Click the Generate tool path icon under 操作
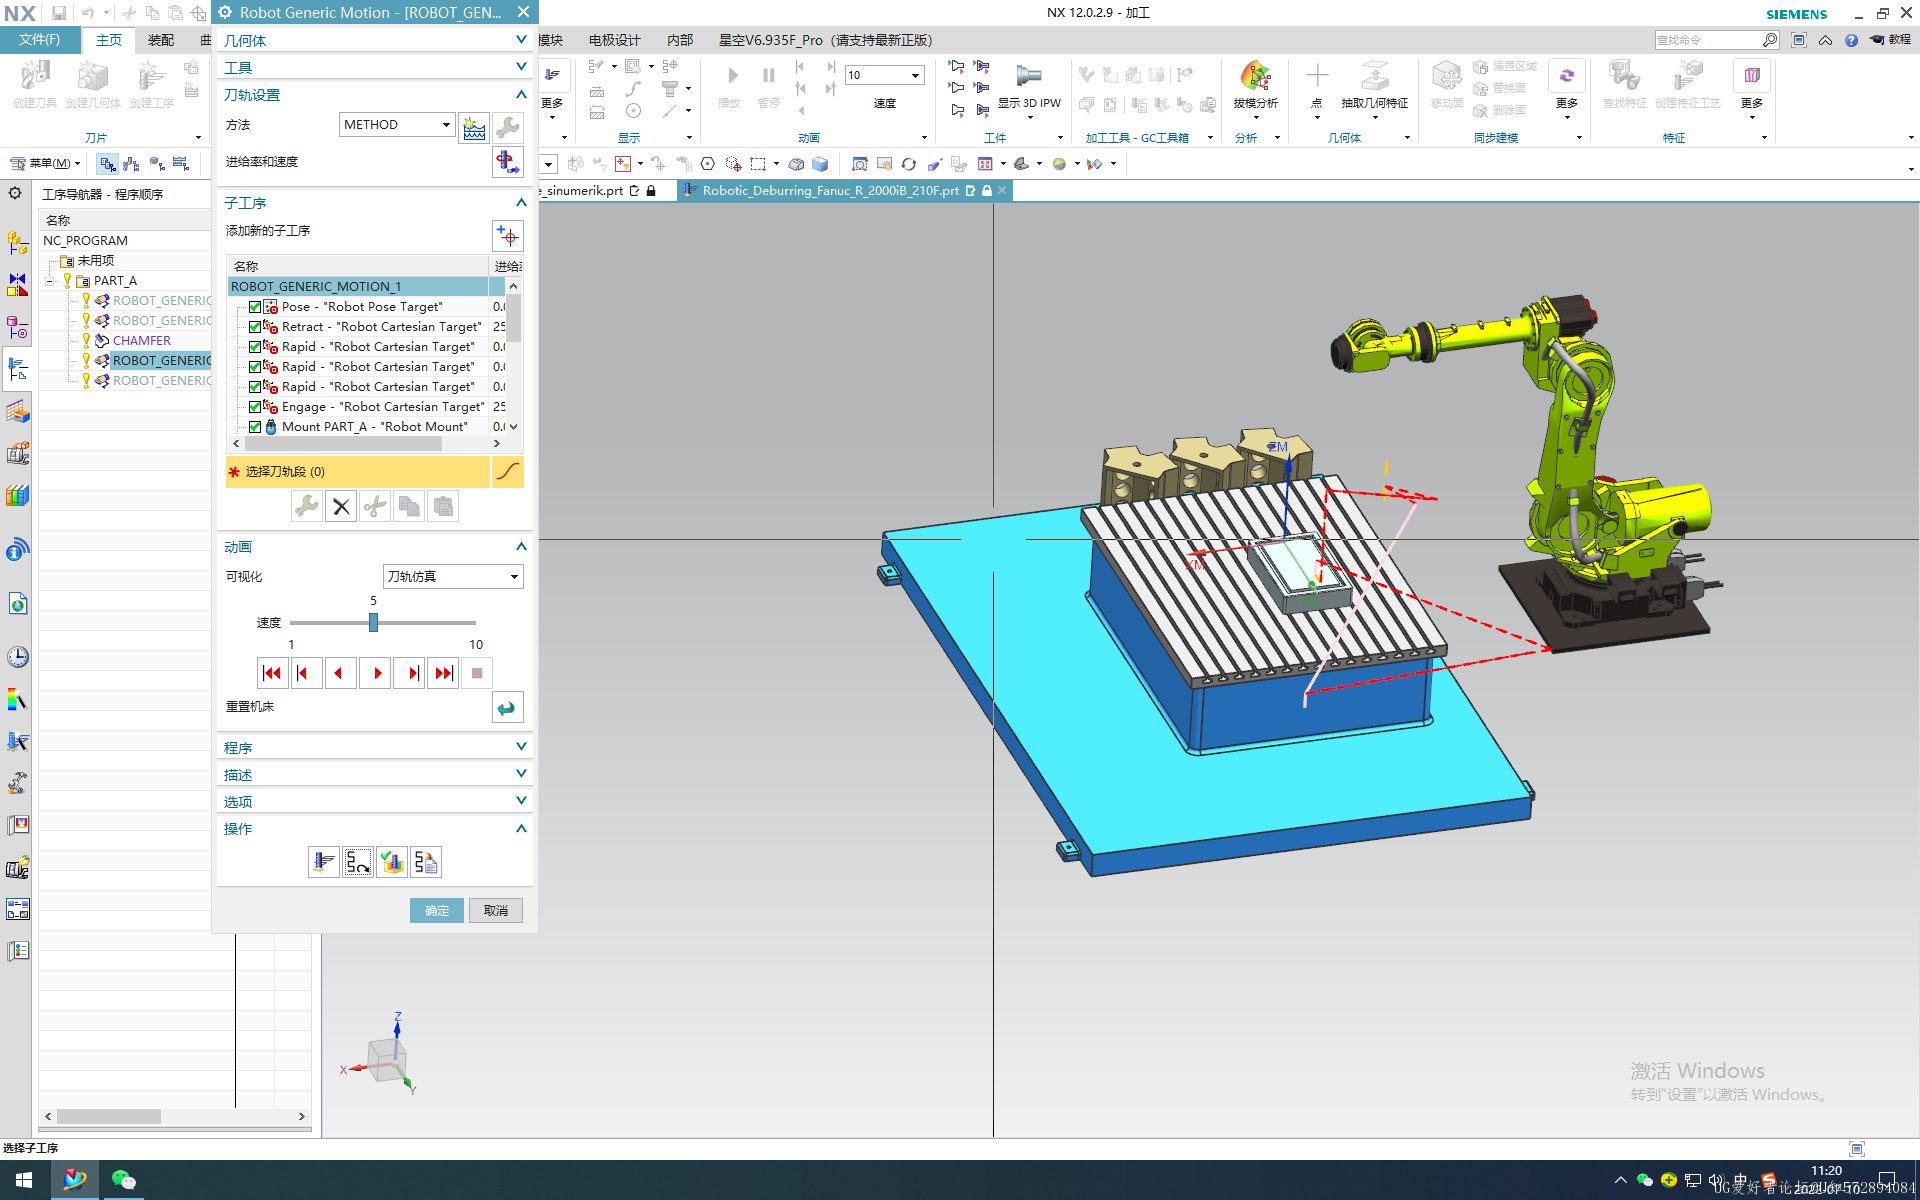 [324, 862]
